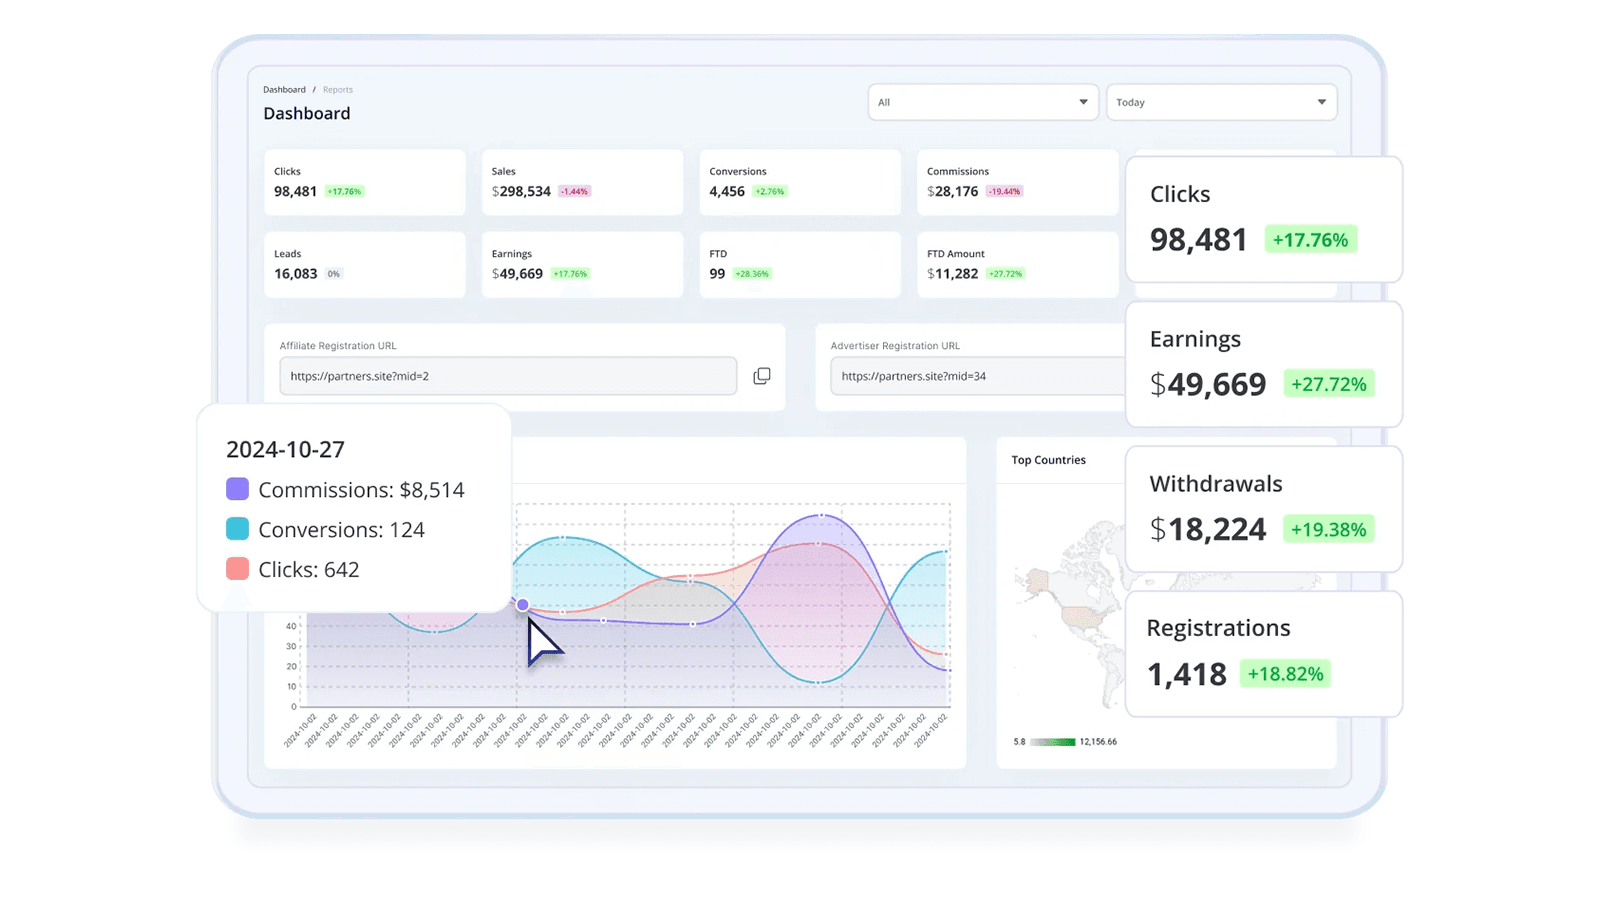Click the Leads stat card
This screenshot has width=1600, height=900.
(x=364, y=264)
